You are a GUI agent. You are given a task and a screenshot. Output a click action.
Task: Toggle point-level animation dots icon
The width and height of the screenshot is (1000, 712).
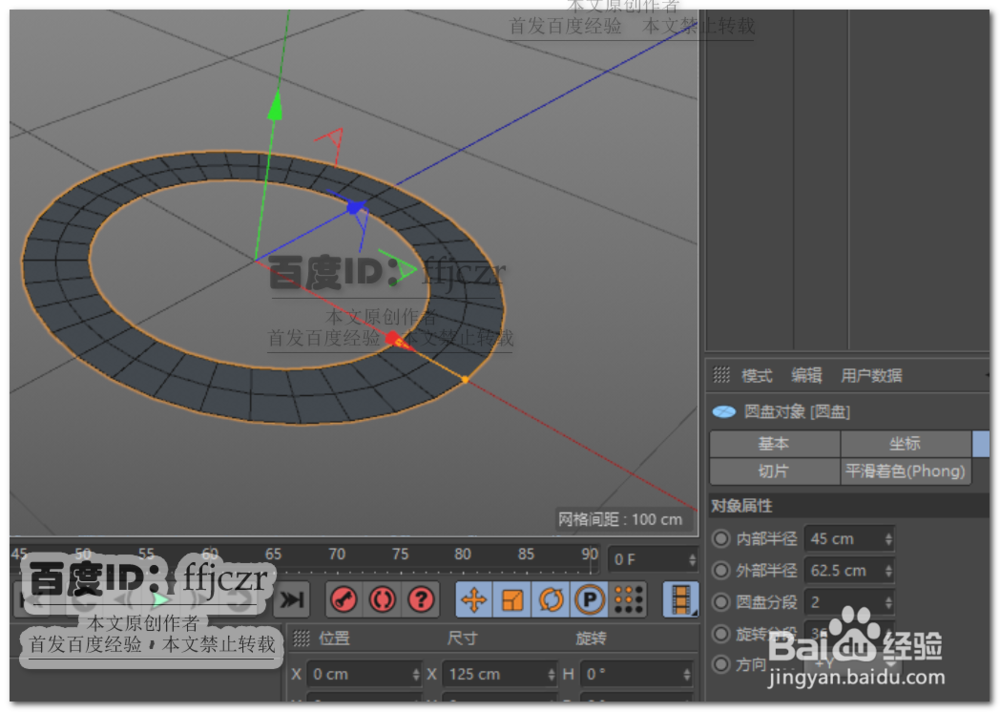point(628,600)
